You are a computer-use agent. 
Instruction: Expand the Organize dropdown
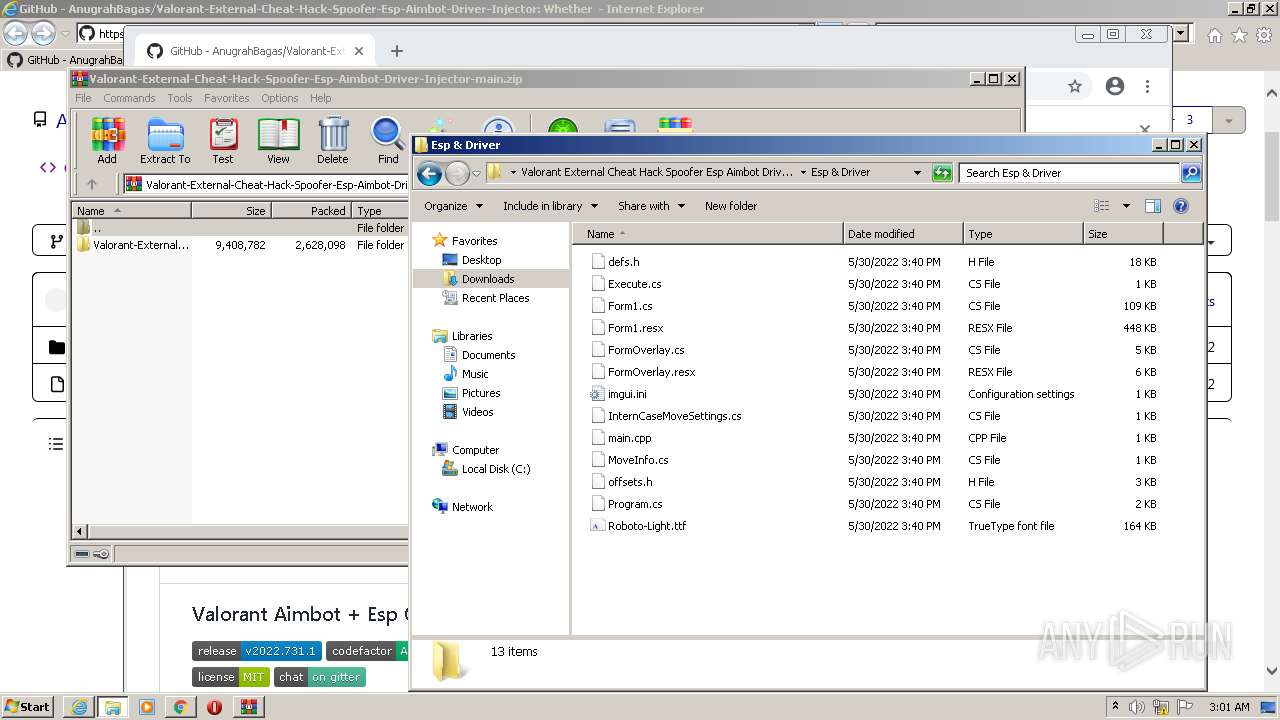(x=454, y=206)
